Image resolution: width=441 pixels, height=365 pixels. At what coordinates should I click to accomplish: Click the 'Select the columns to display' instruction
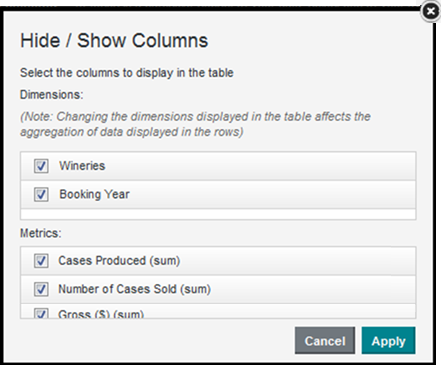tap(127, 73)
